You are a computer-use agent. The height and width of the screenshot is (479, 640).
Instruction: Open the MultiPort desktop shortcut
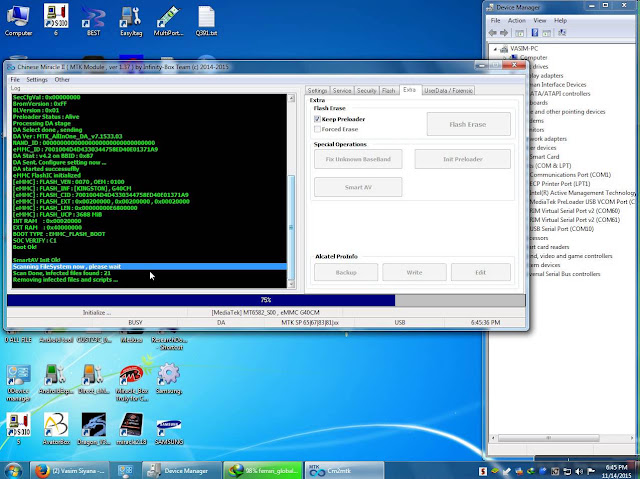169,20
